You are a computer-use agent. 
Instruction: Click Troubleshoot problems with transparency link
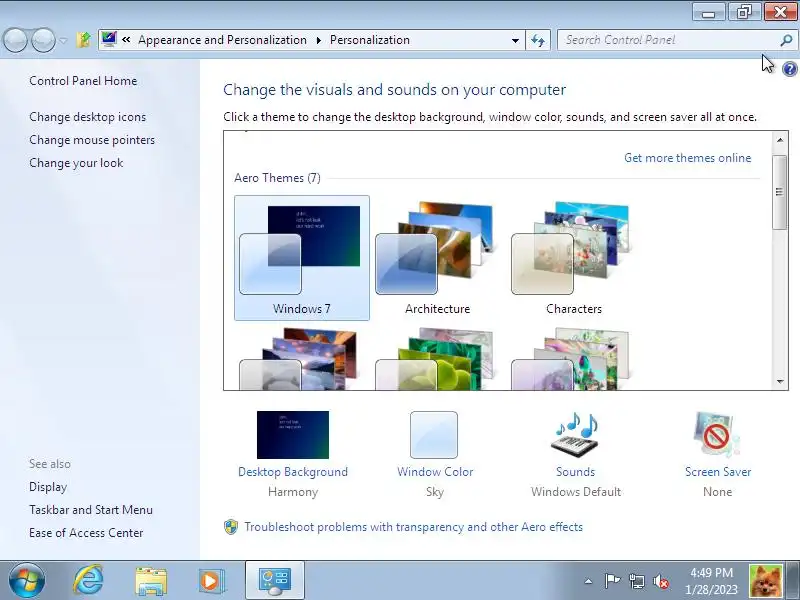(x=413, y=527)
